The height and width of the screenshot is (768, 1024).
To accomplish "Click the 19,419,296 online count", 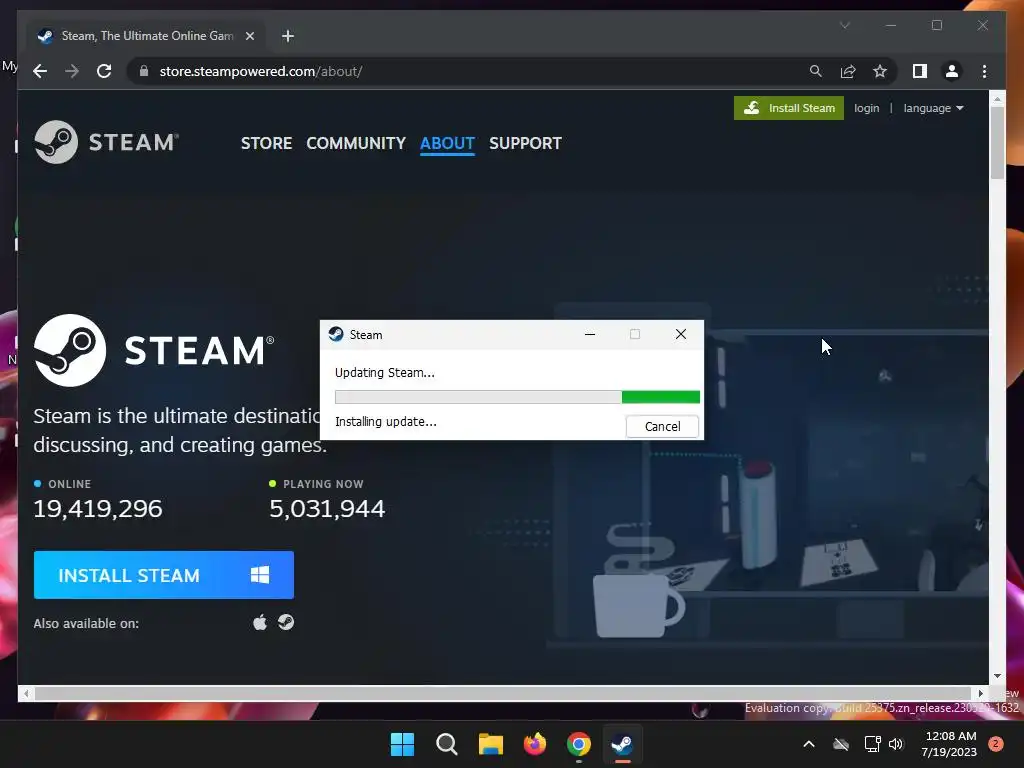I will tap(98, 509).
